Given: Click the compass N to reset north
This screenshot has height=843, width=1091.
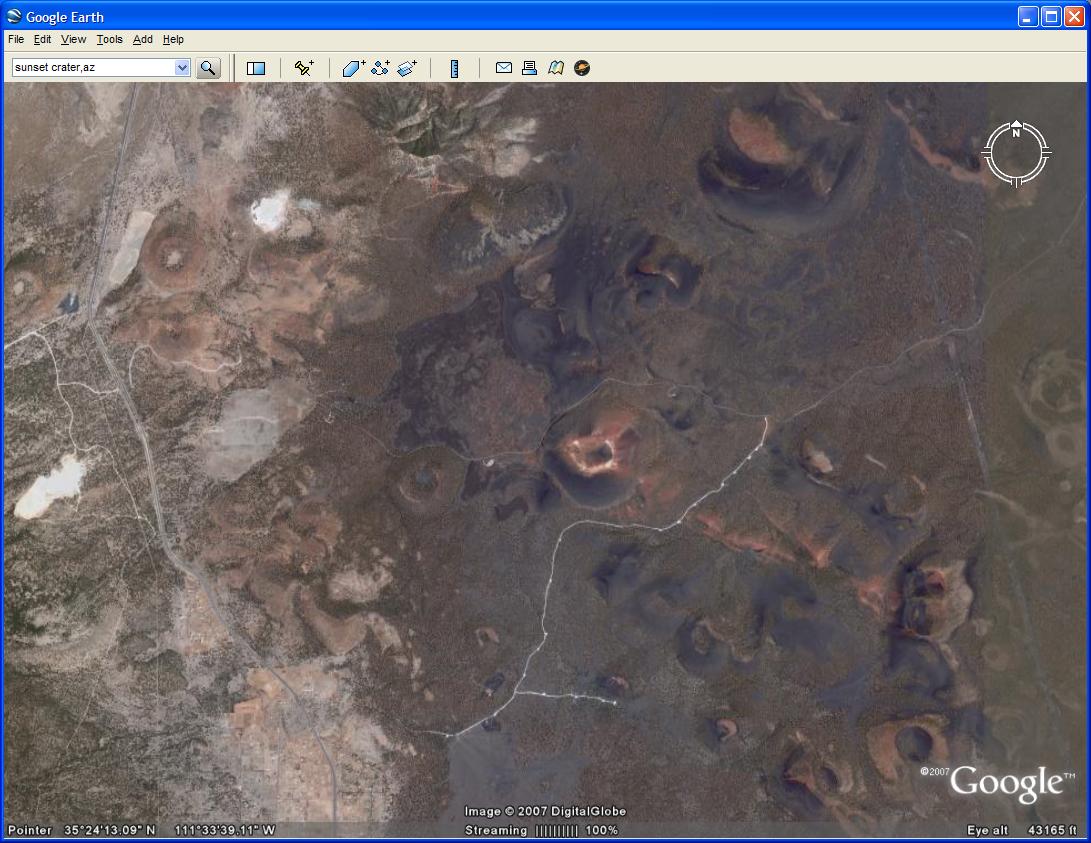Looking at the screenshot, I should (1016, 131).
